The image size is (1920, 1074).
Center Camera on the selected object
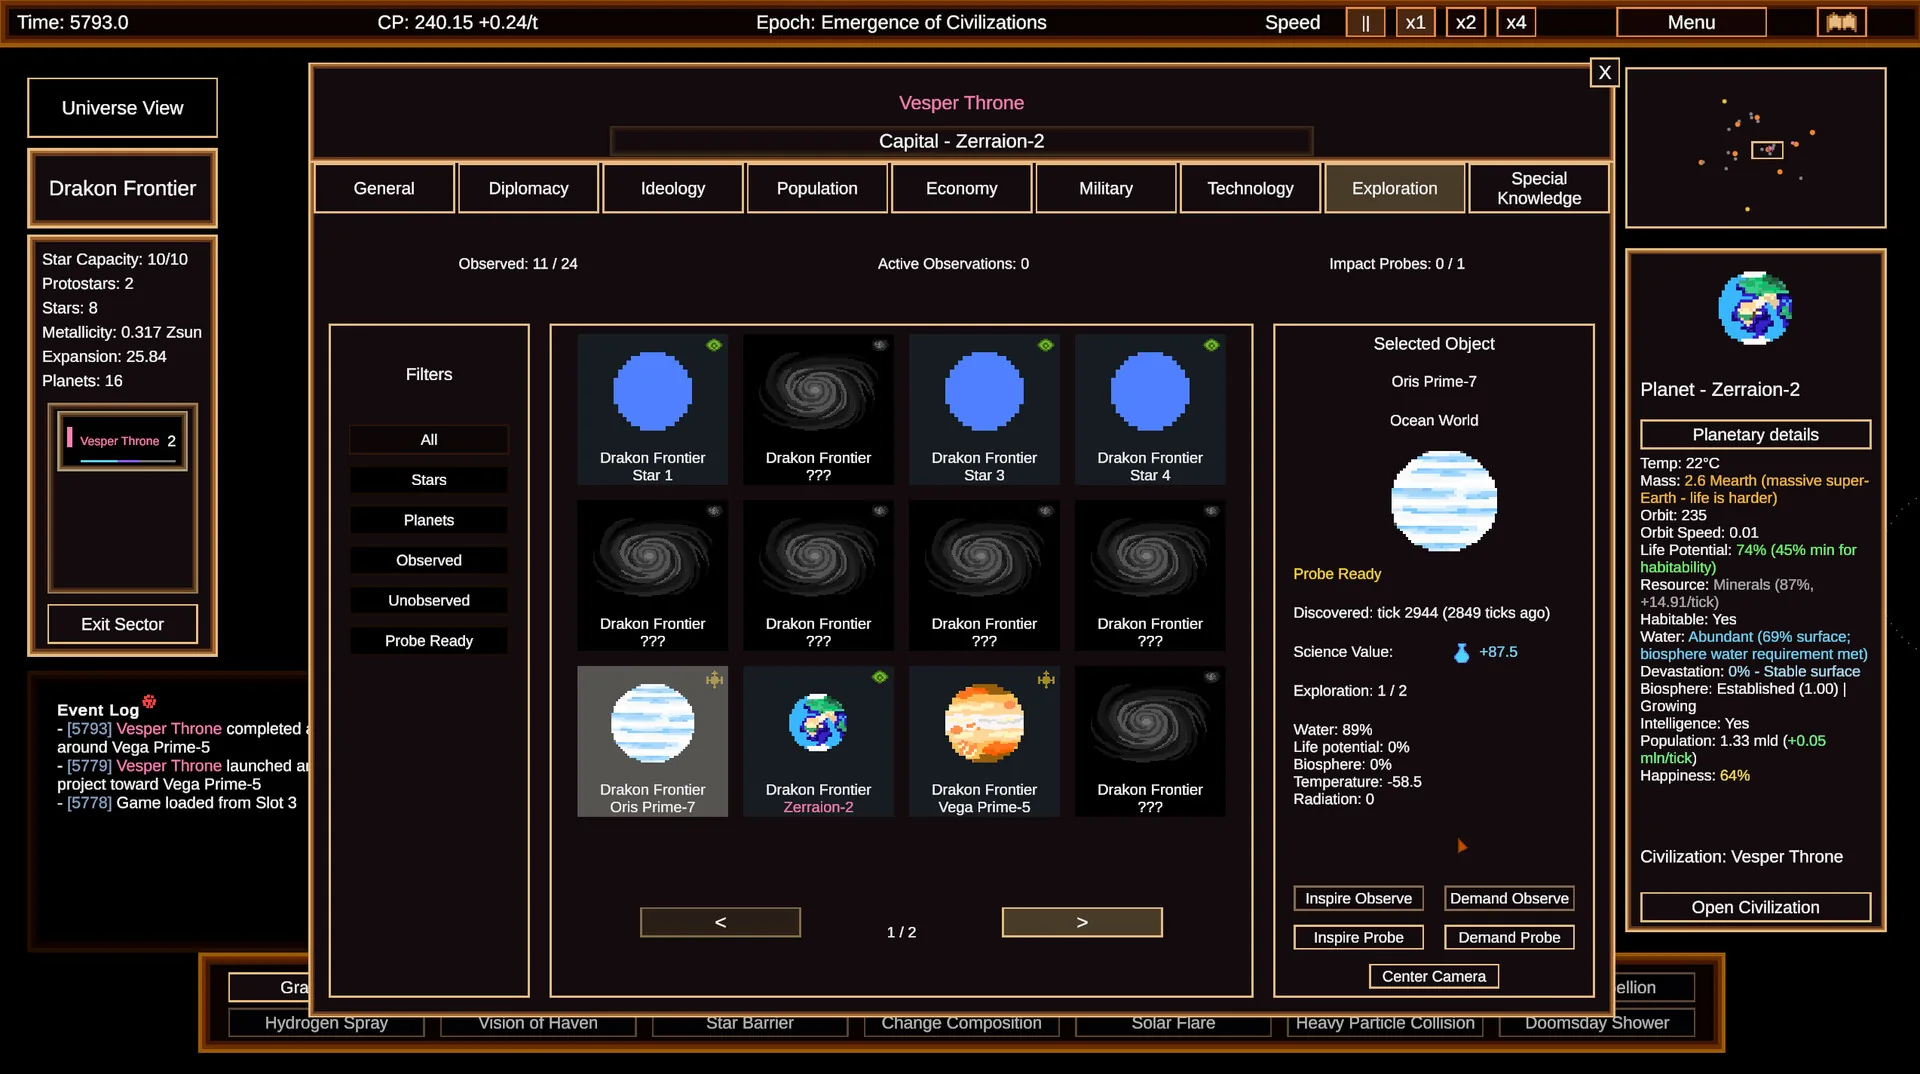pos(1434,976)
